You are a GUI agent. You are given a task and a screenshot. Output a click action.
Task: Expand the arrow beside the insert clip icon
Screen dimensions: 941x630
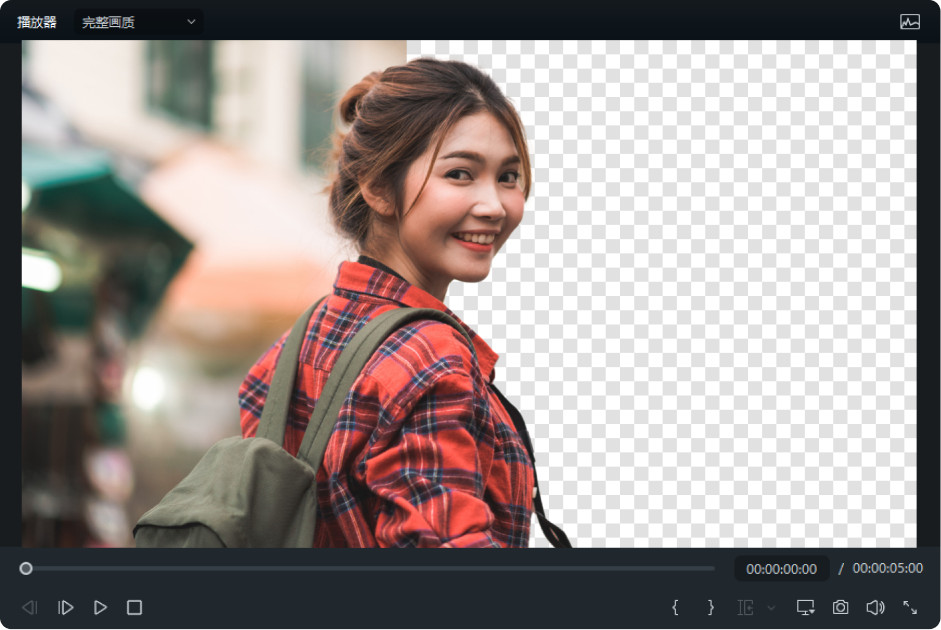coord(771,607)
